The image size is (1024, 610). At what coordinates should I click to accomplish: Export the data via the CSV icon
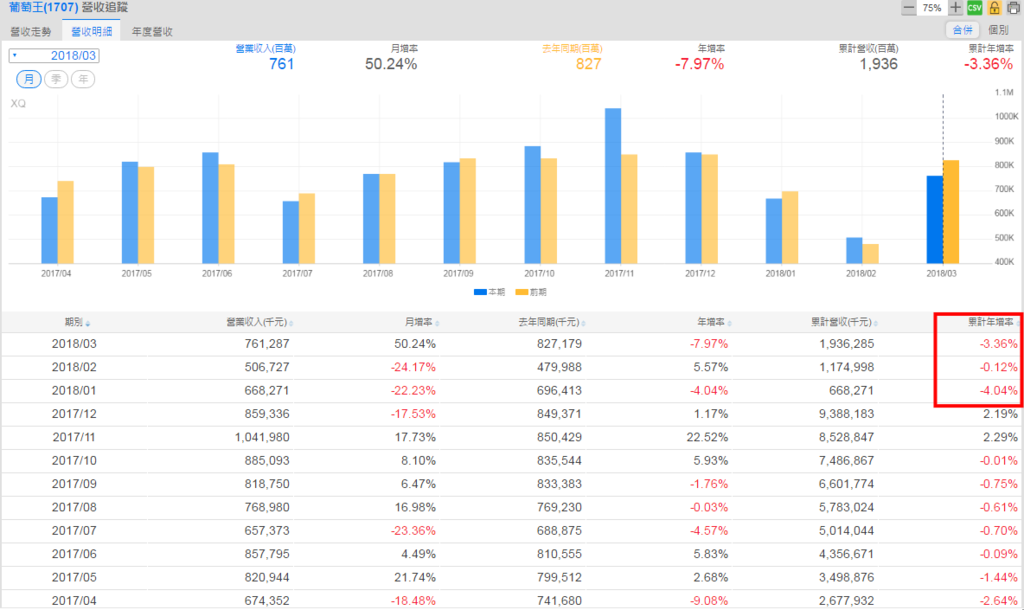974,8
